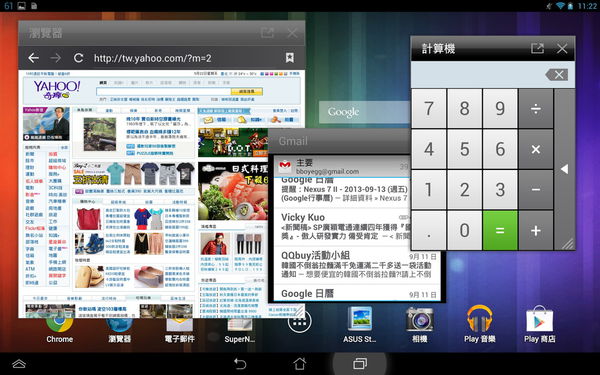
Task: Launch the 相機 camera app
Action: point(420,324)
